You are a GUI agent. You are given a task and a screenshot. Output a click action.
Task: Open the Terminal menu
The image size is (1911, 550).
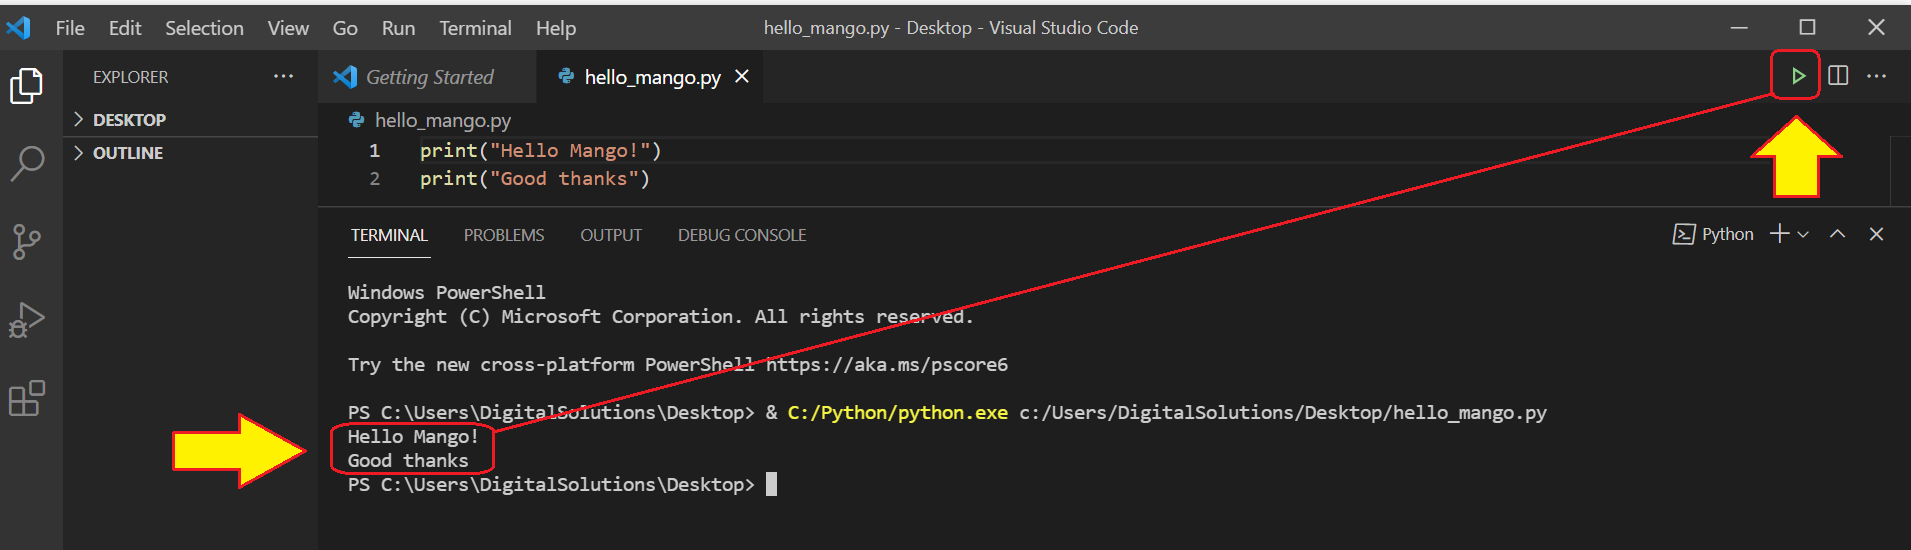[475, 28]
